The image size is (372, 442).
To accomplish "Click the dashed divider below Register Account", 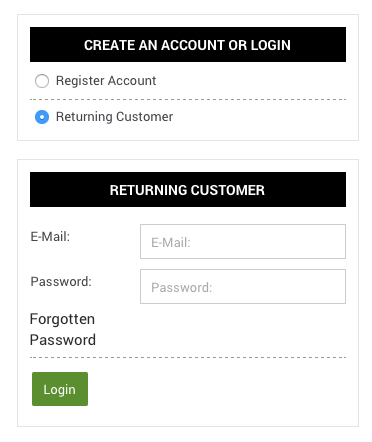I will click(x=188, y=99).
